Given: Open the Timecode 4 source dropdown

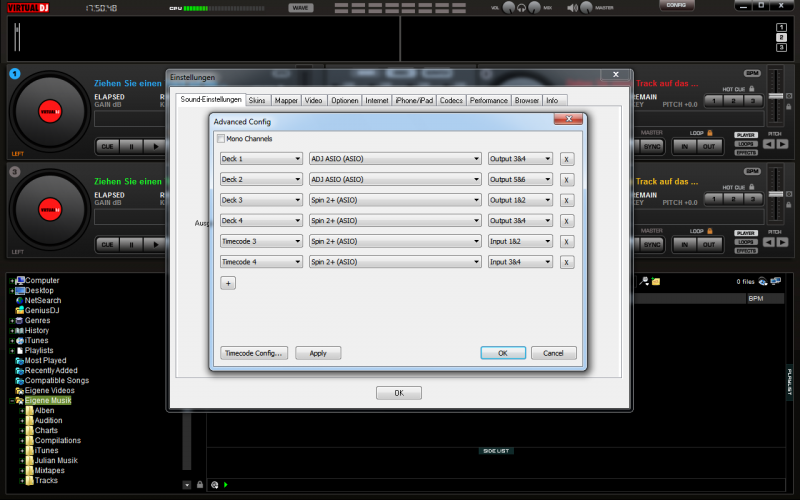Looking at the screenshot, I should [x=261, y=262].
